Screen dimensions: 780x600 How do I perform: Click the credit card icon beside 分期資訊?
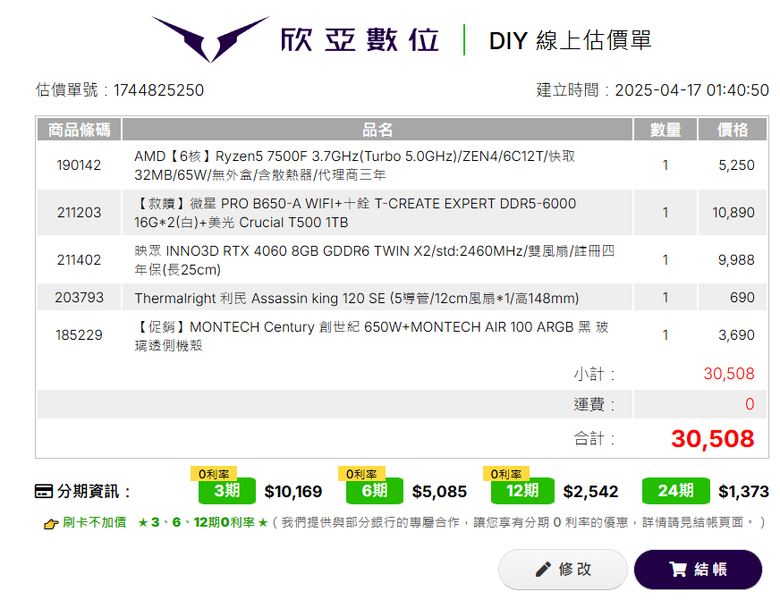(x=43, y=491)
